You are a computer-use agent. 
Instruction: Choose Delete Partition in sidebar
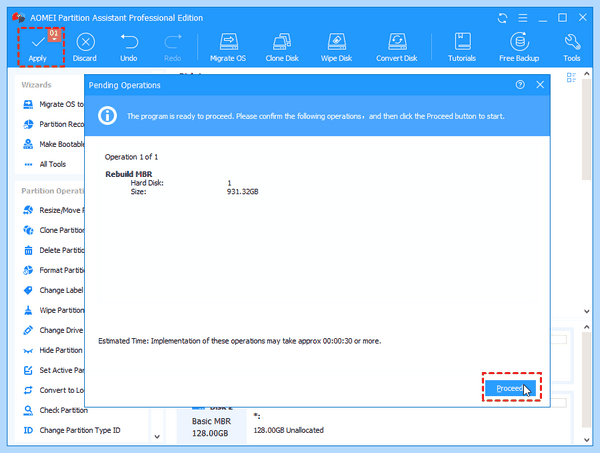point(54,250)
